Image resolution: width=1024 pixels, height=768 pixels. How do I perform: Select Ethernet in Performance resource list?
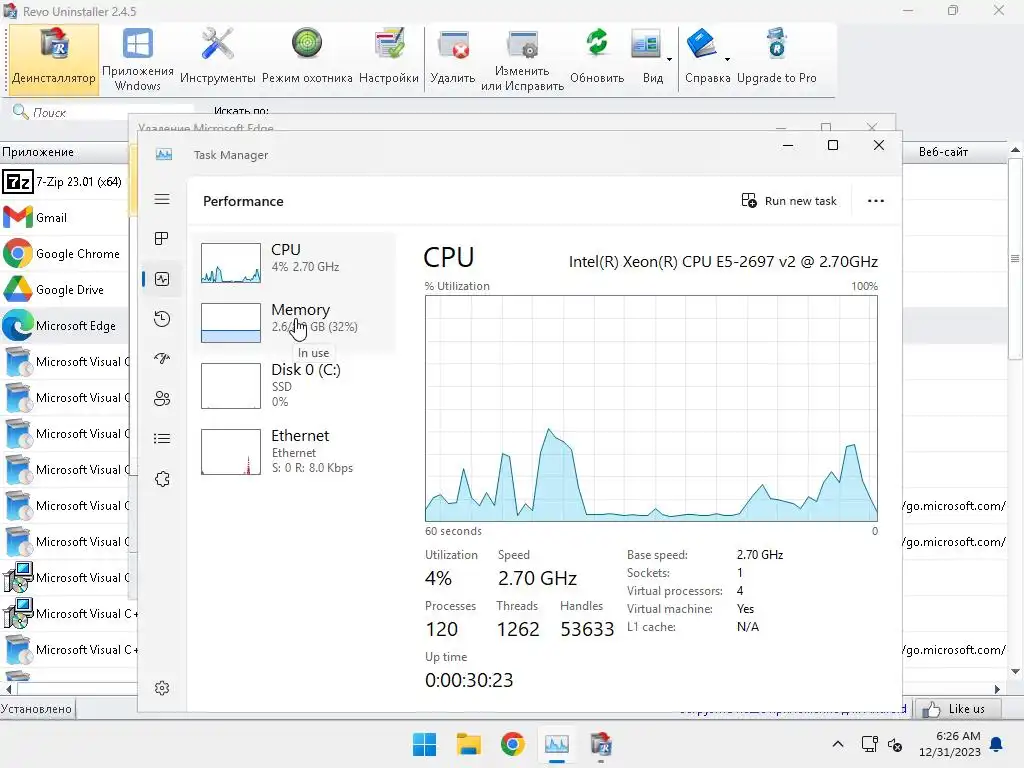click(x=294, y=451)
